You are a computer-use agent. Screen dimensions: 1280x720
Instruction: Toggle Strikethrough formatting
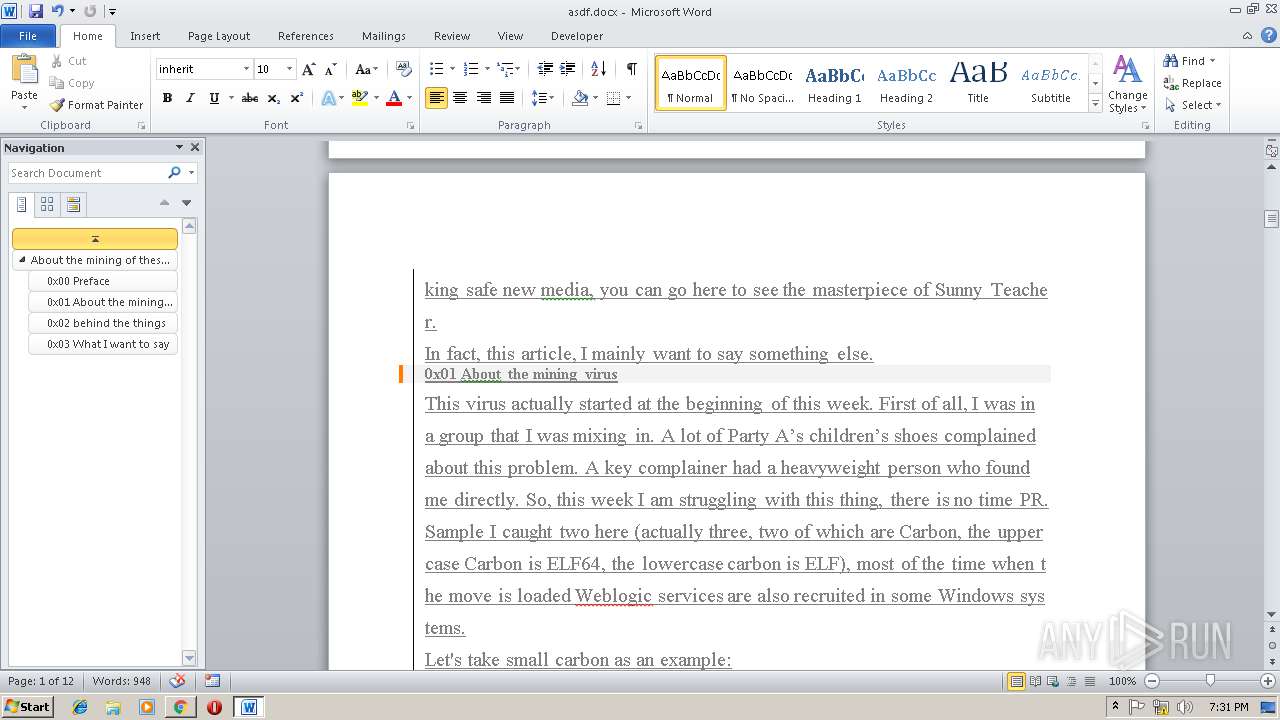point(250,98)
